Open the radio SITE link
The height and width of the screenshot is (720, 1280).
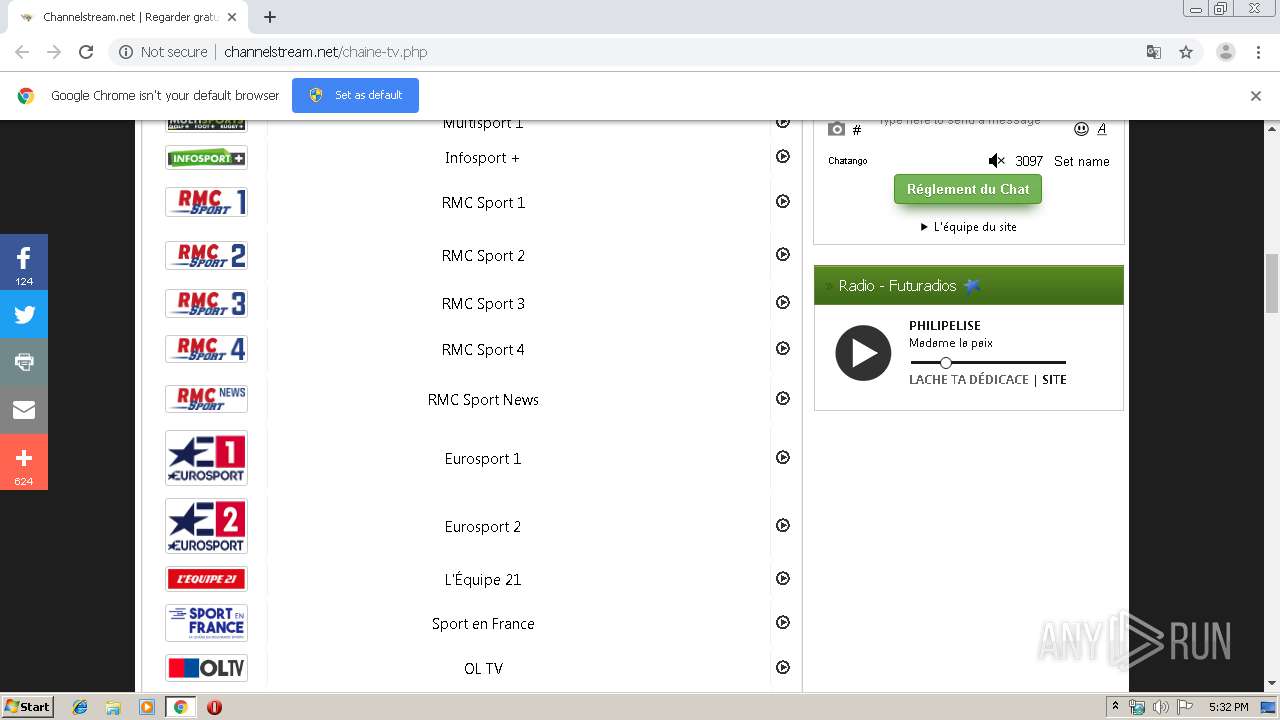point(1054,380)
